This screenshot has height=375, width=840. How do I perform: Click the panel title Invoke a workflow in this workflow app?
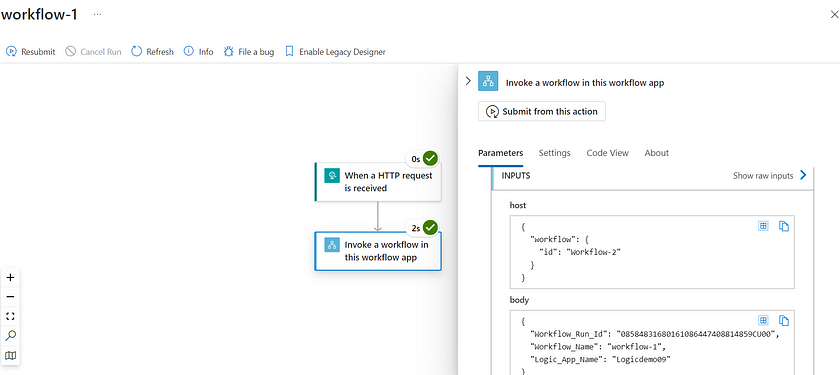(585, 83)
